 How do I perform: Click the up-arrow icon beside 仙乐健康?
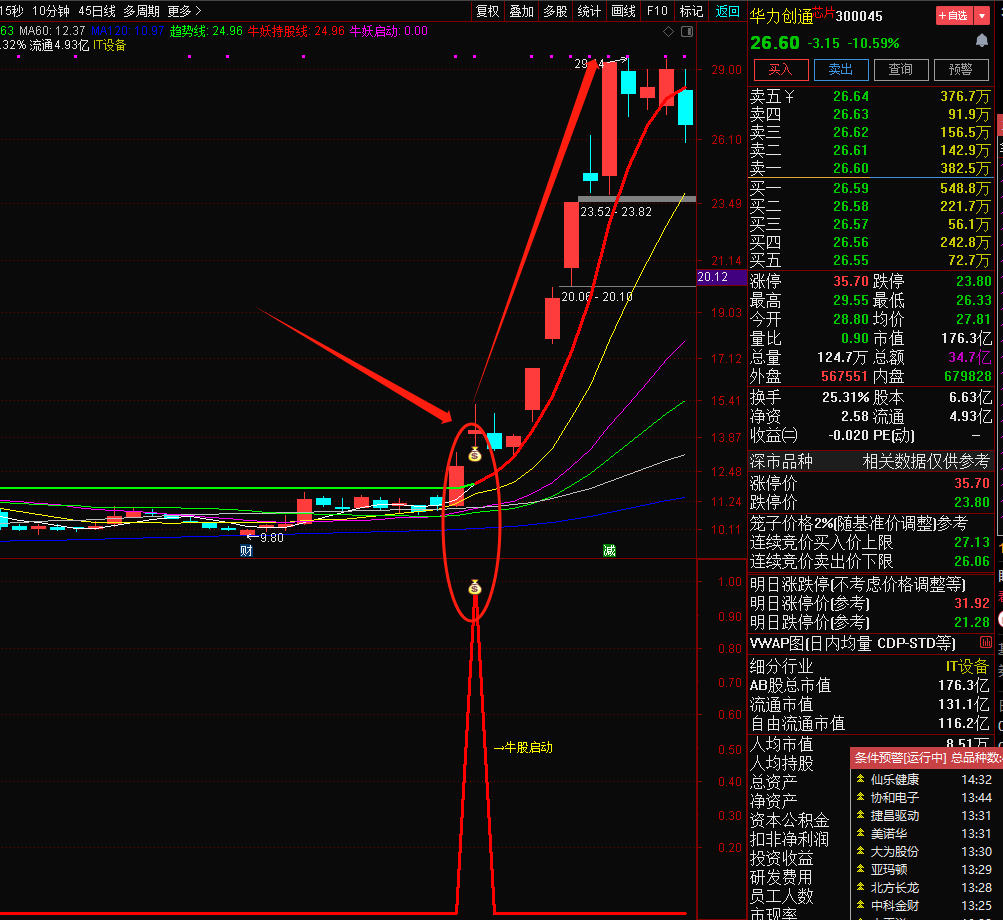click(x=860, y=779)
